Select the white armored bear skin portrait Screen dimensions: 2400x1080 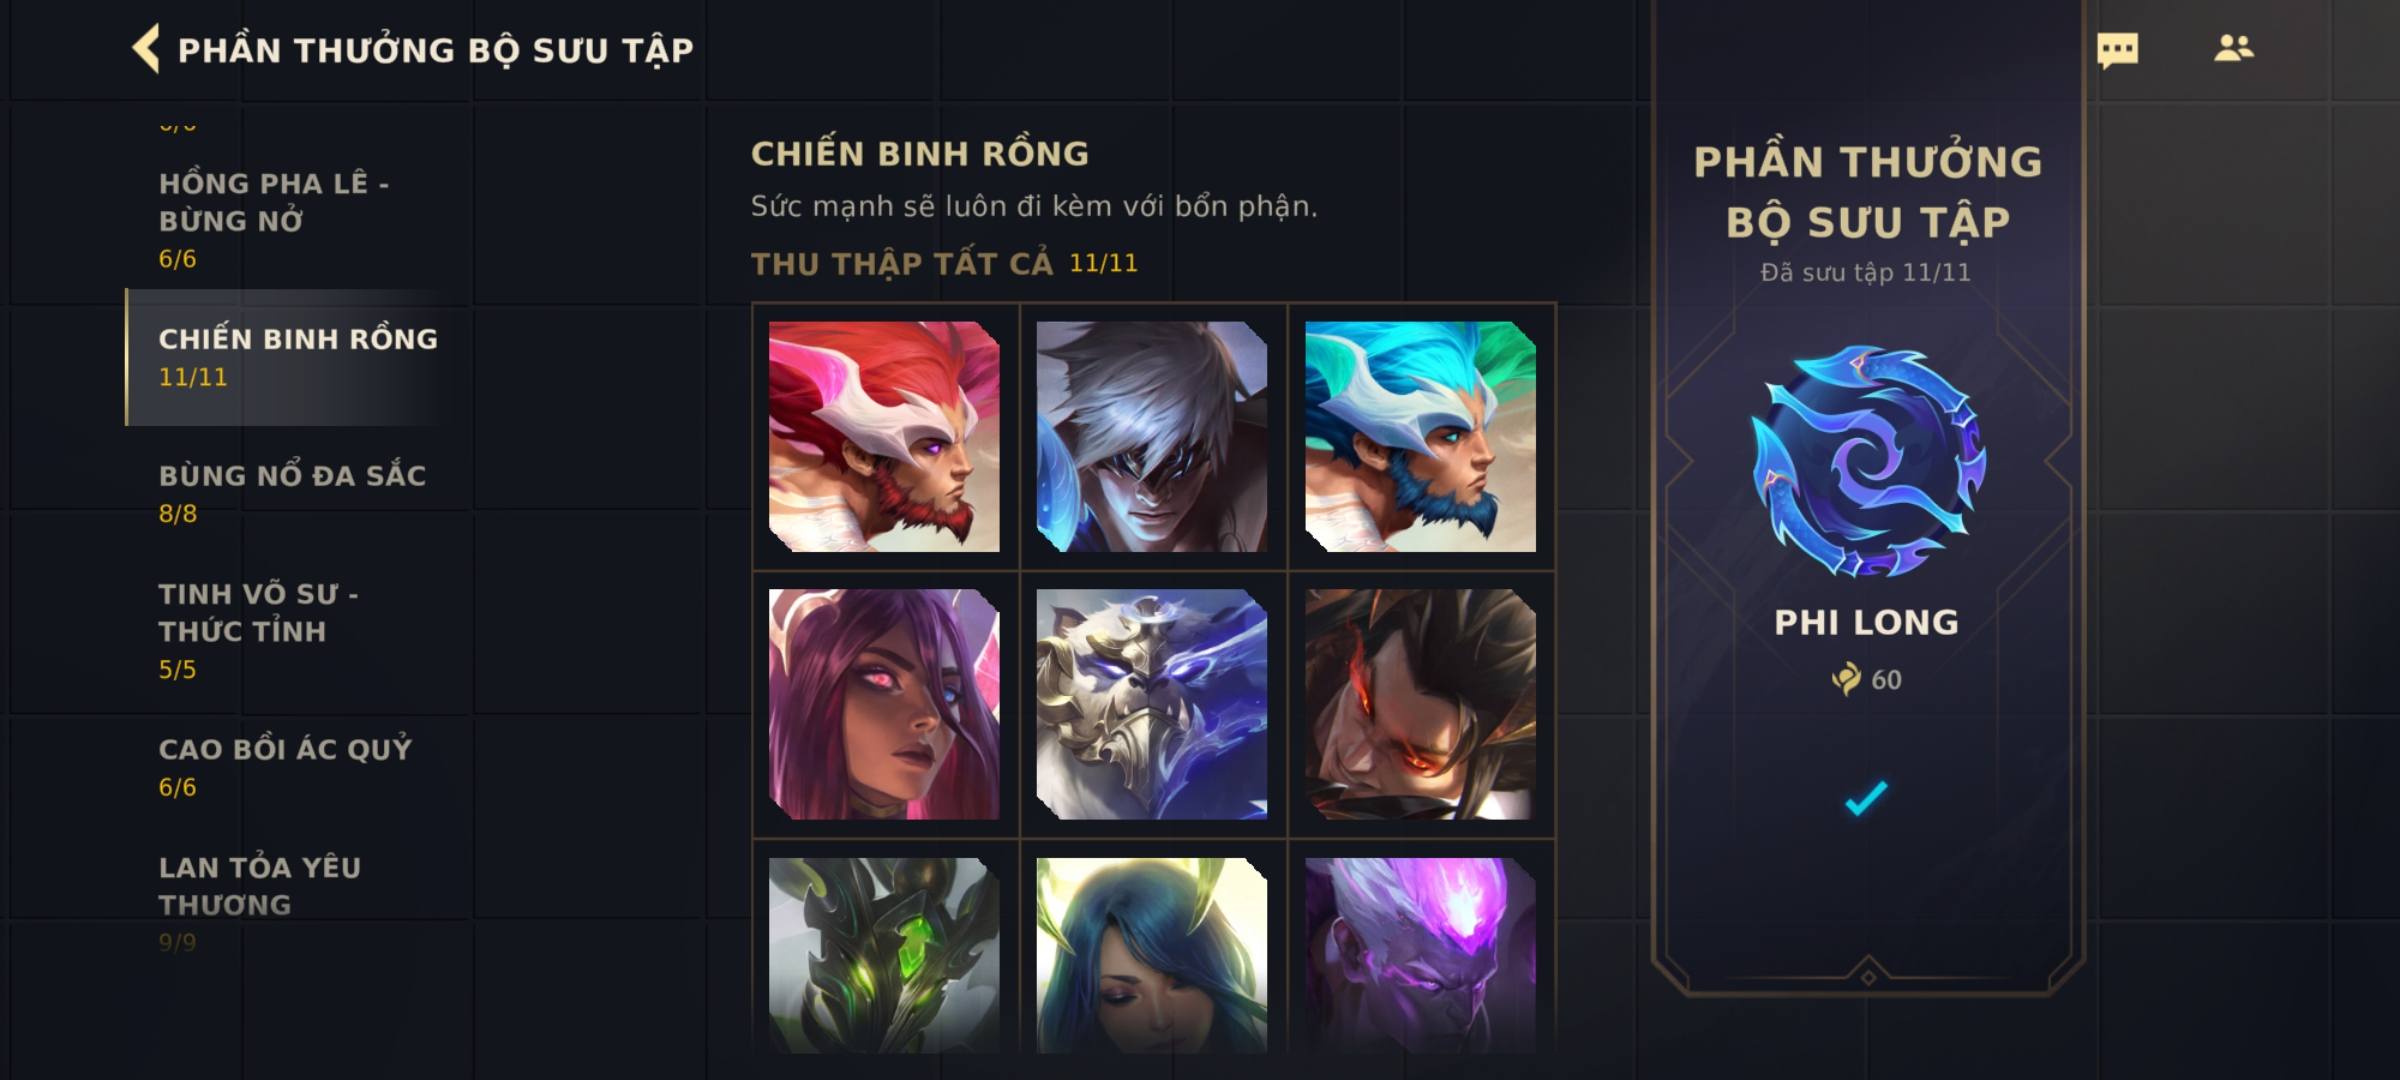[x=1152, y=704]
